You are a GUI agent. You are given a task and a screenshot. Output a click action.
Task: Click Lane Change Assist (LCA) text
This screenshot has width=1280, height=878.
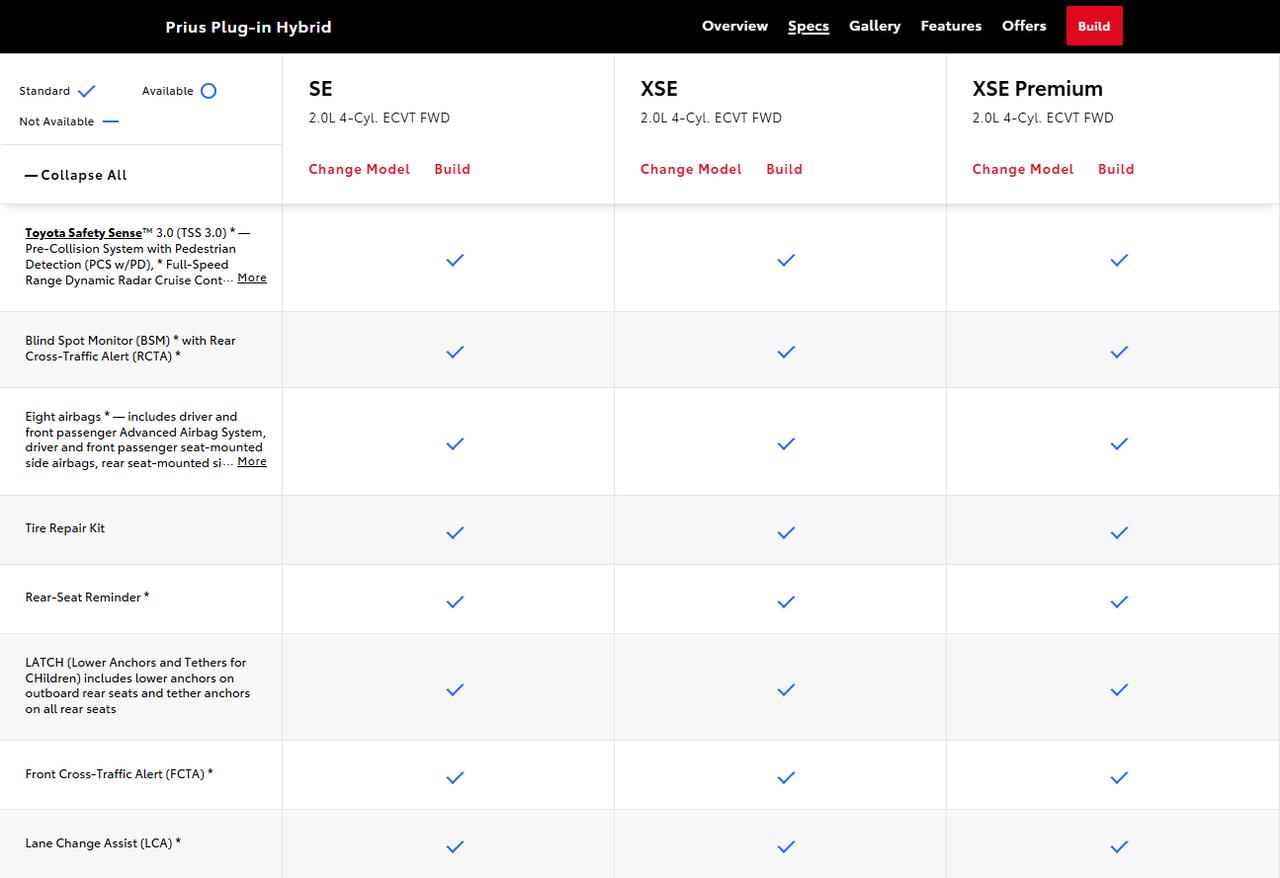(103, 843)
